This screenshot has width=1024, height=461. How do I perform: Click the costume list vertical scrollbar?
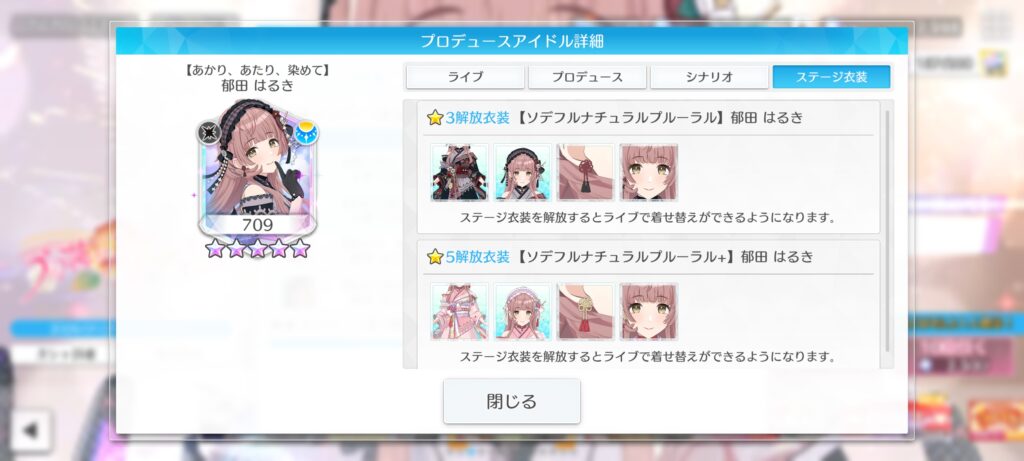pos(888,232)
